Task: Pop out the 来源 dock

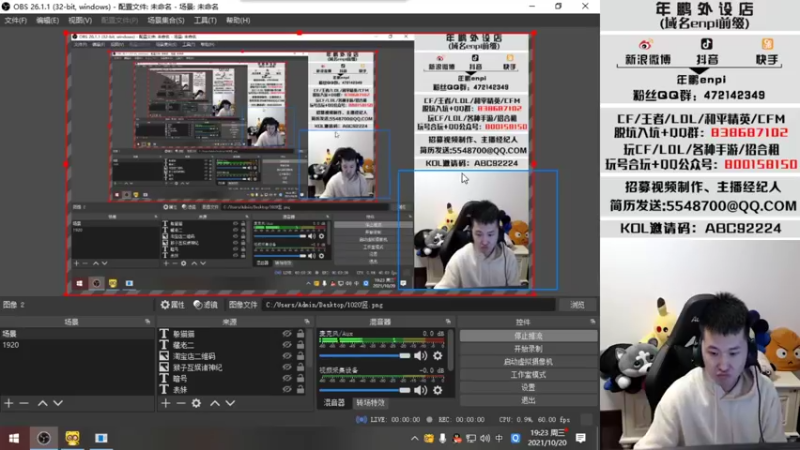Action: 307,321
